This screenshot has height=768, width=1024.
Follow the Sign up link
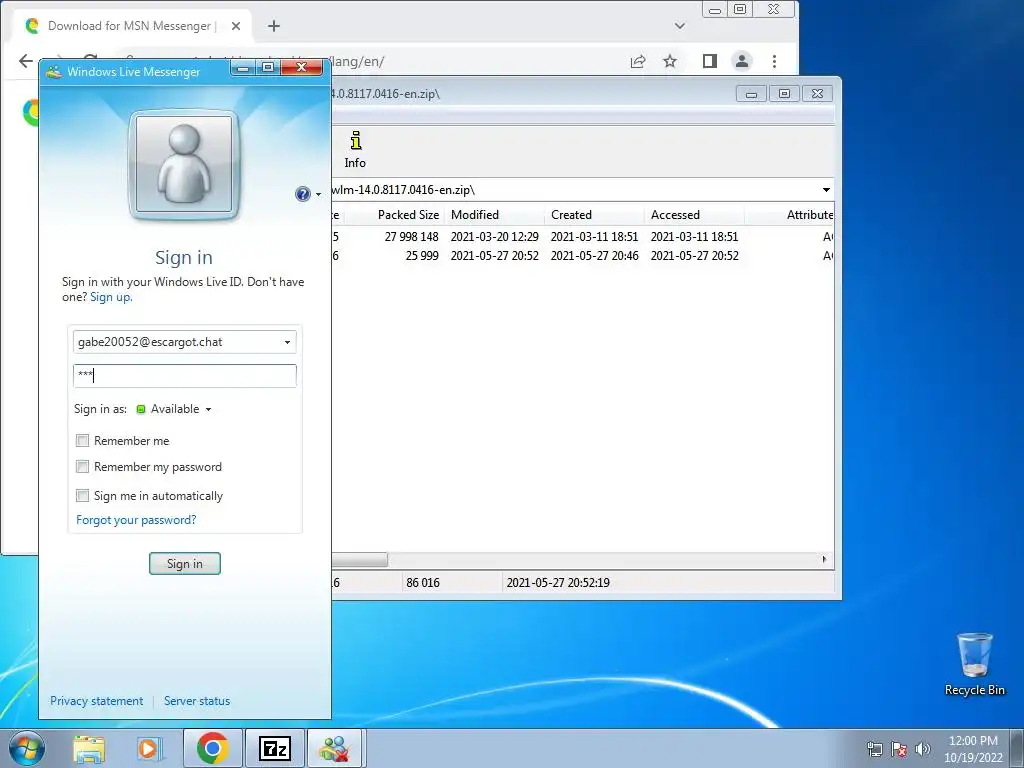(111, 297)
